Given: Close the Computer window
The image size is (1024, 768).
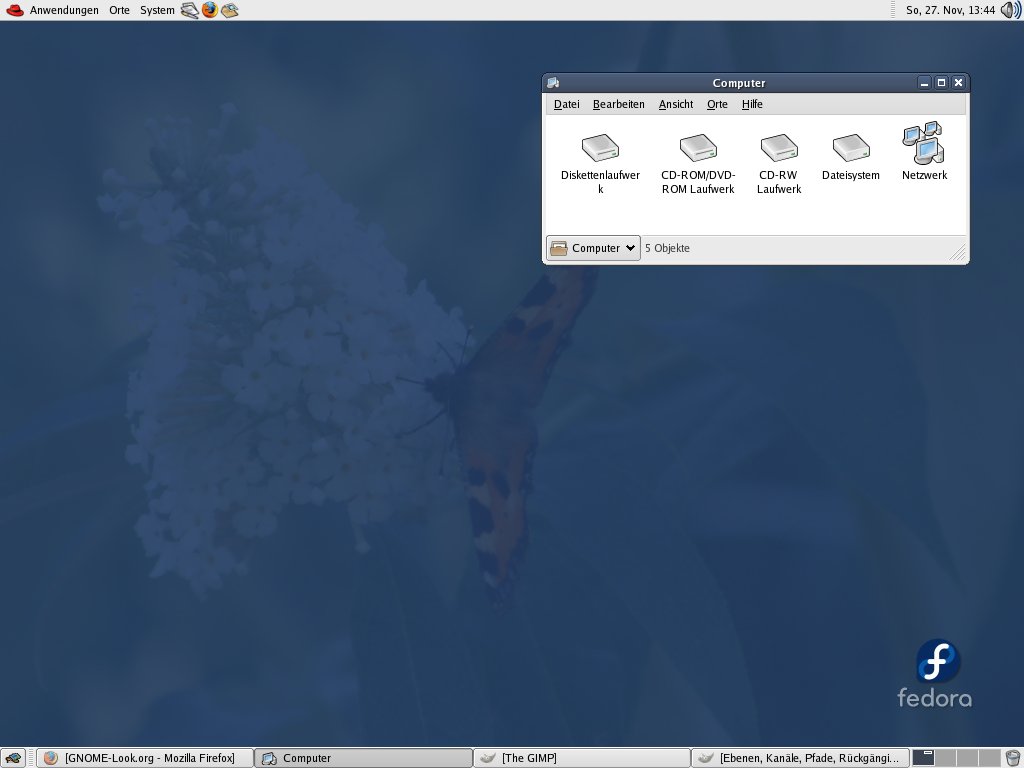Looking at the screenshot, I should pos(958,83).
